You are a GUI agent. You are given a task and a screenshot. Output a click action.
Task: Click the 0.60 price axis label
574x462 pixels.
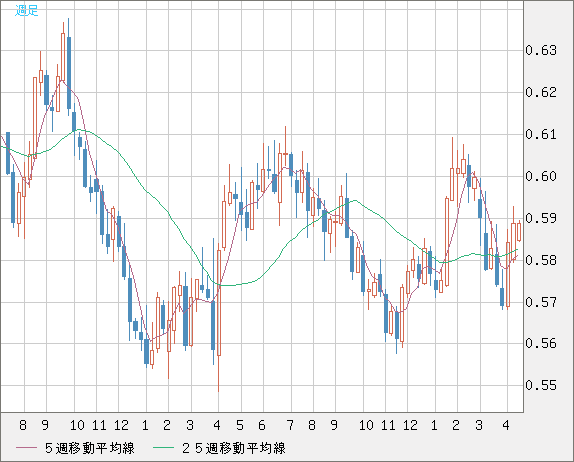click(541, 176)
